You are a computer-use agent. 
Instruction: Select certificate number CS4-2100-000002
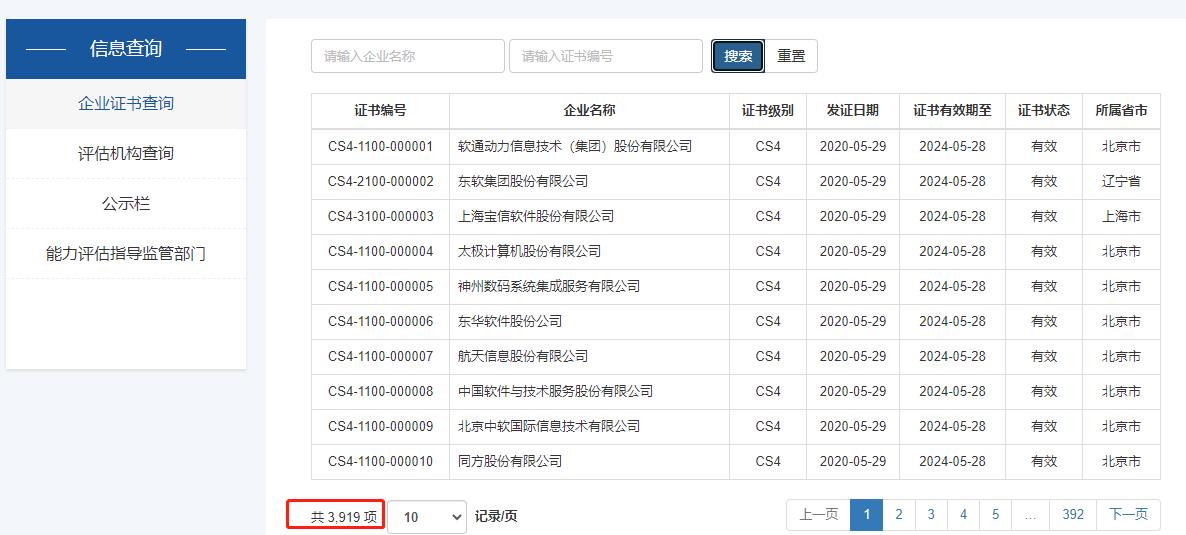pos(380,182)
